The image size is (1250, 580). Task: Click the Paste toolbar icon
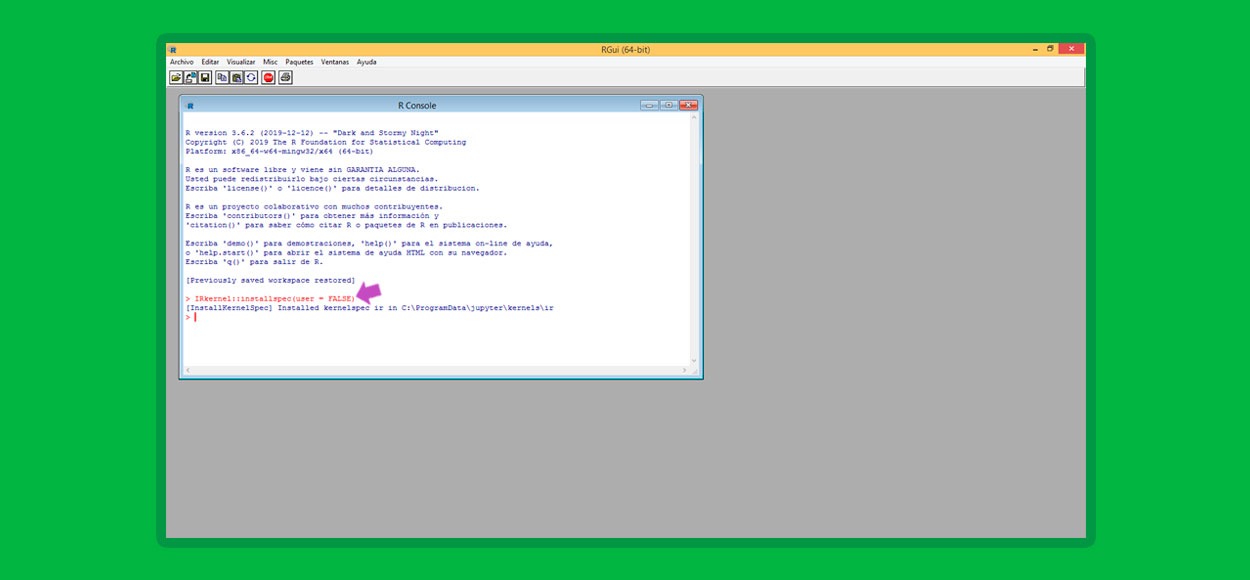(237, 77)
